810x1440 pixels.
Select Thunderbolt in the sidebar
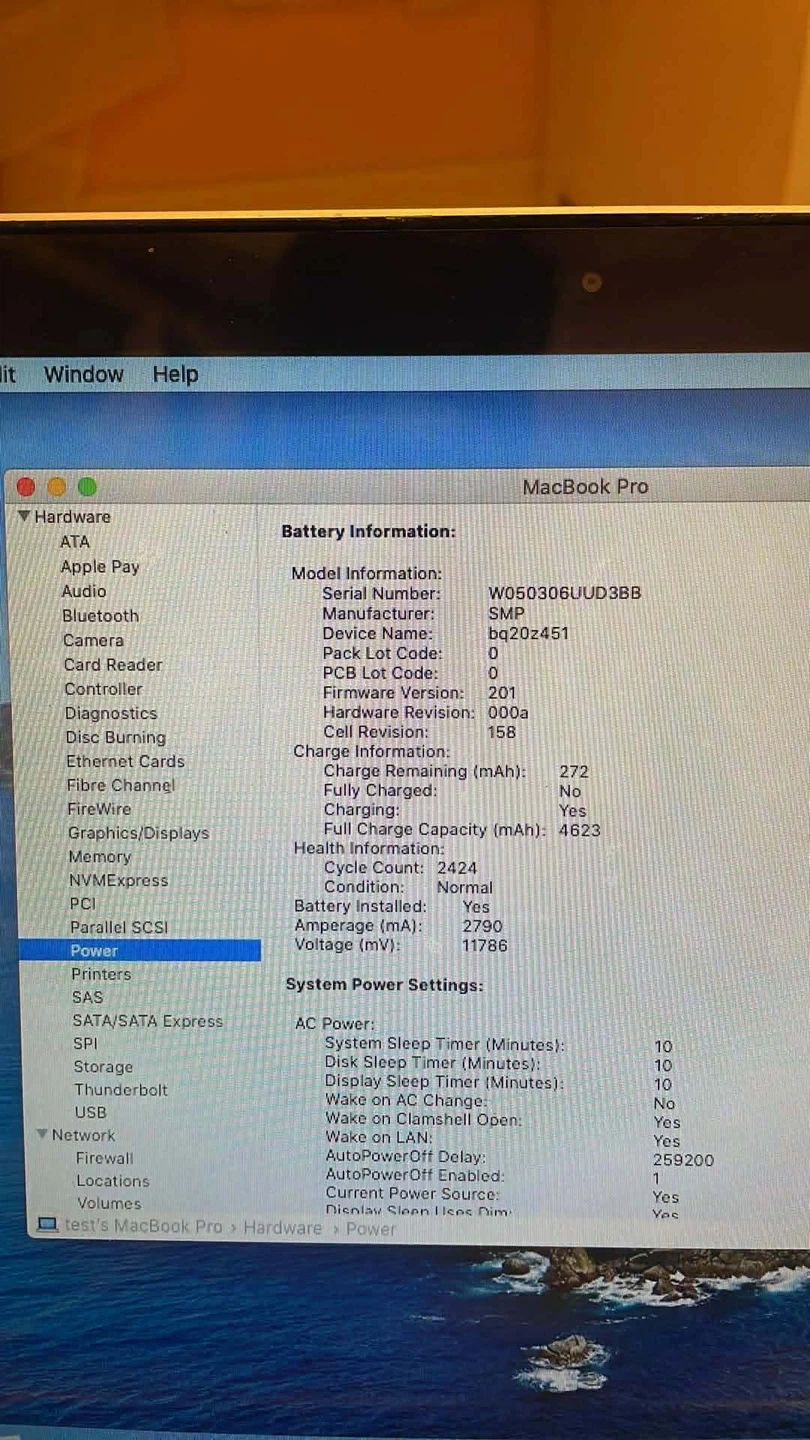pyautogui.click(x=121, y=1090)
